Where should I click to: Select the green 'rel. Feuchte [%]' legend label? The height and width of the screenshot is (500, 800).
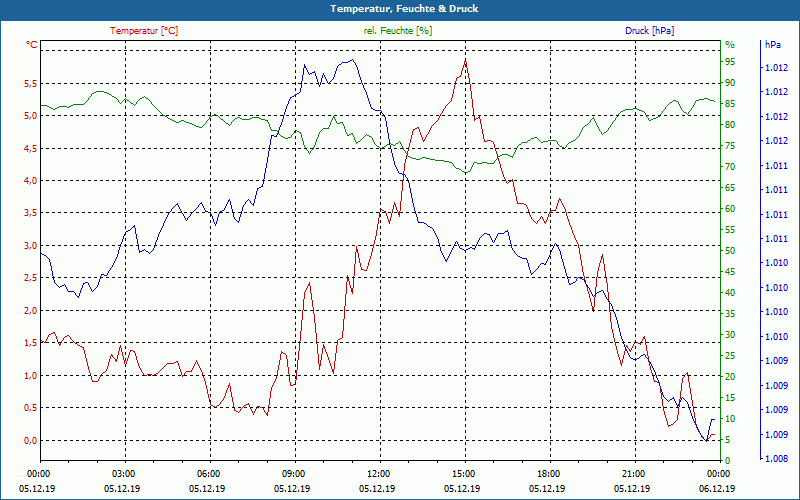[x=398, y=31]
